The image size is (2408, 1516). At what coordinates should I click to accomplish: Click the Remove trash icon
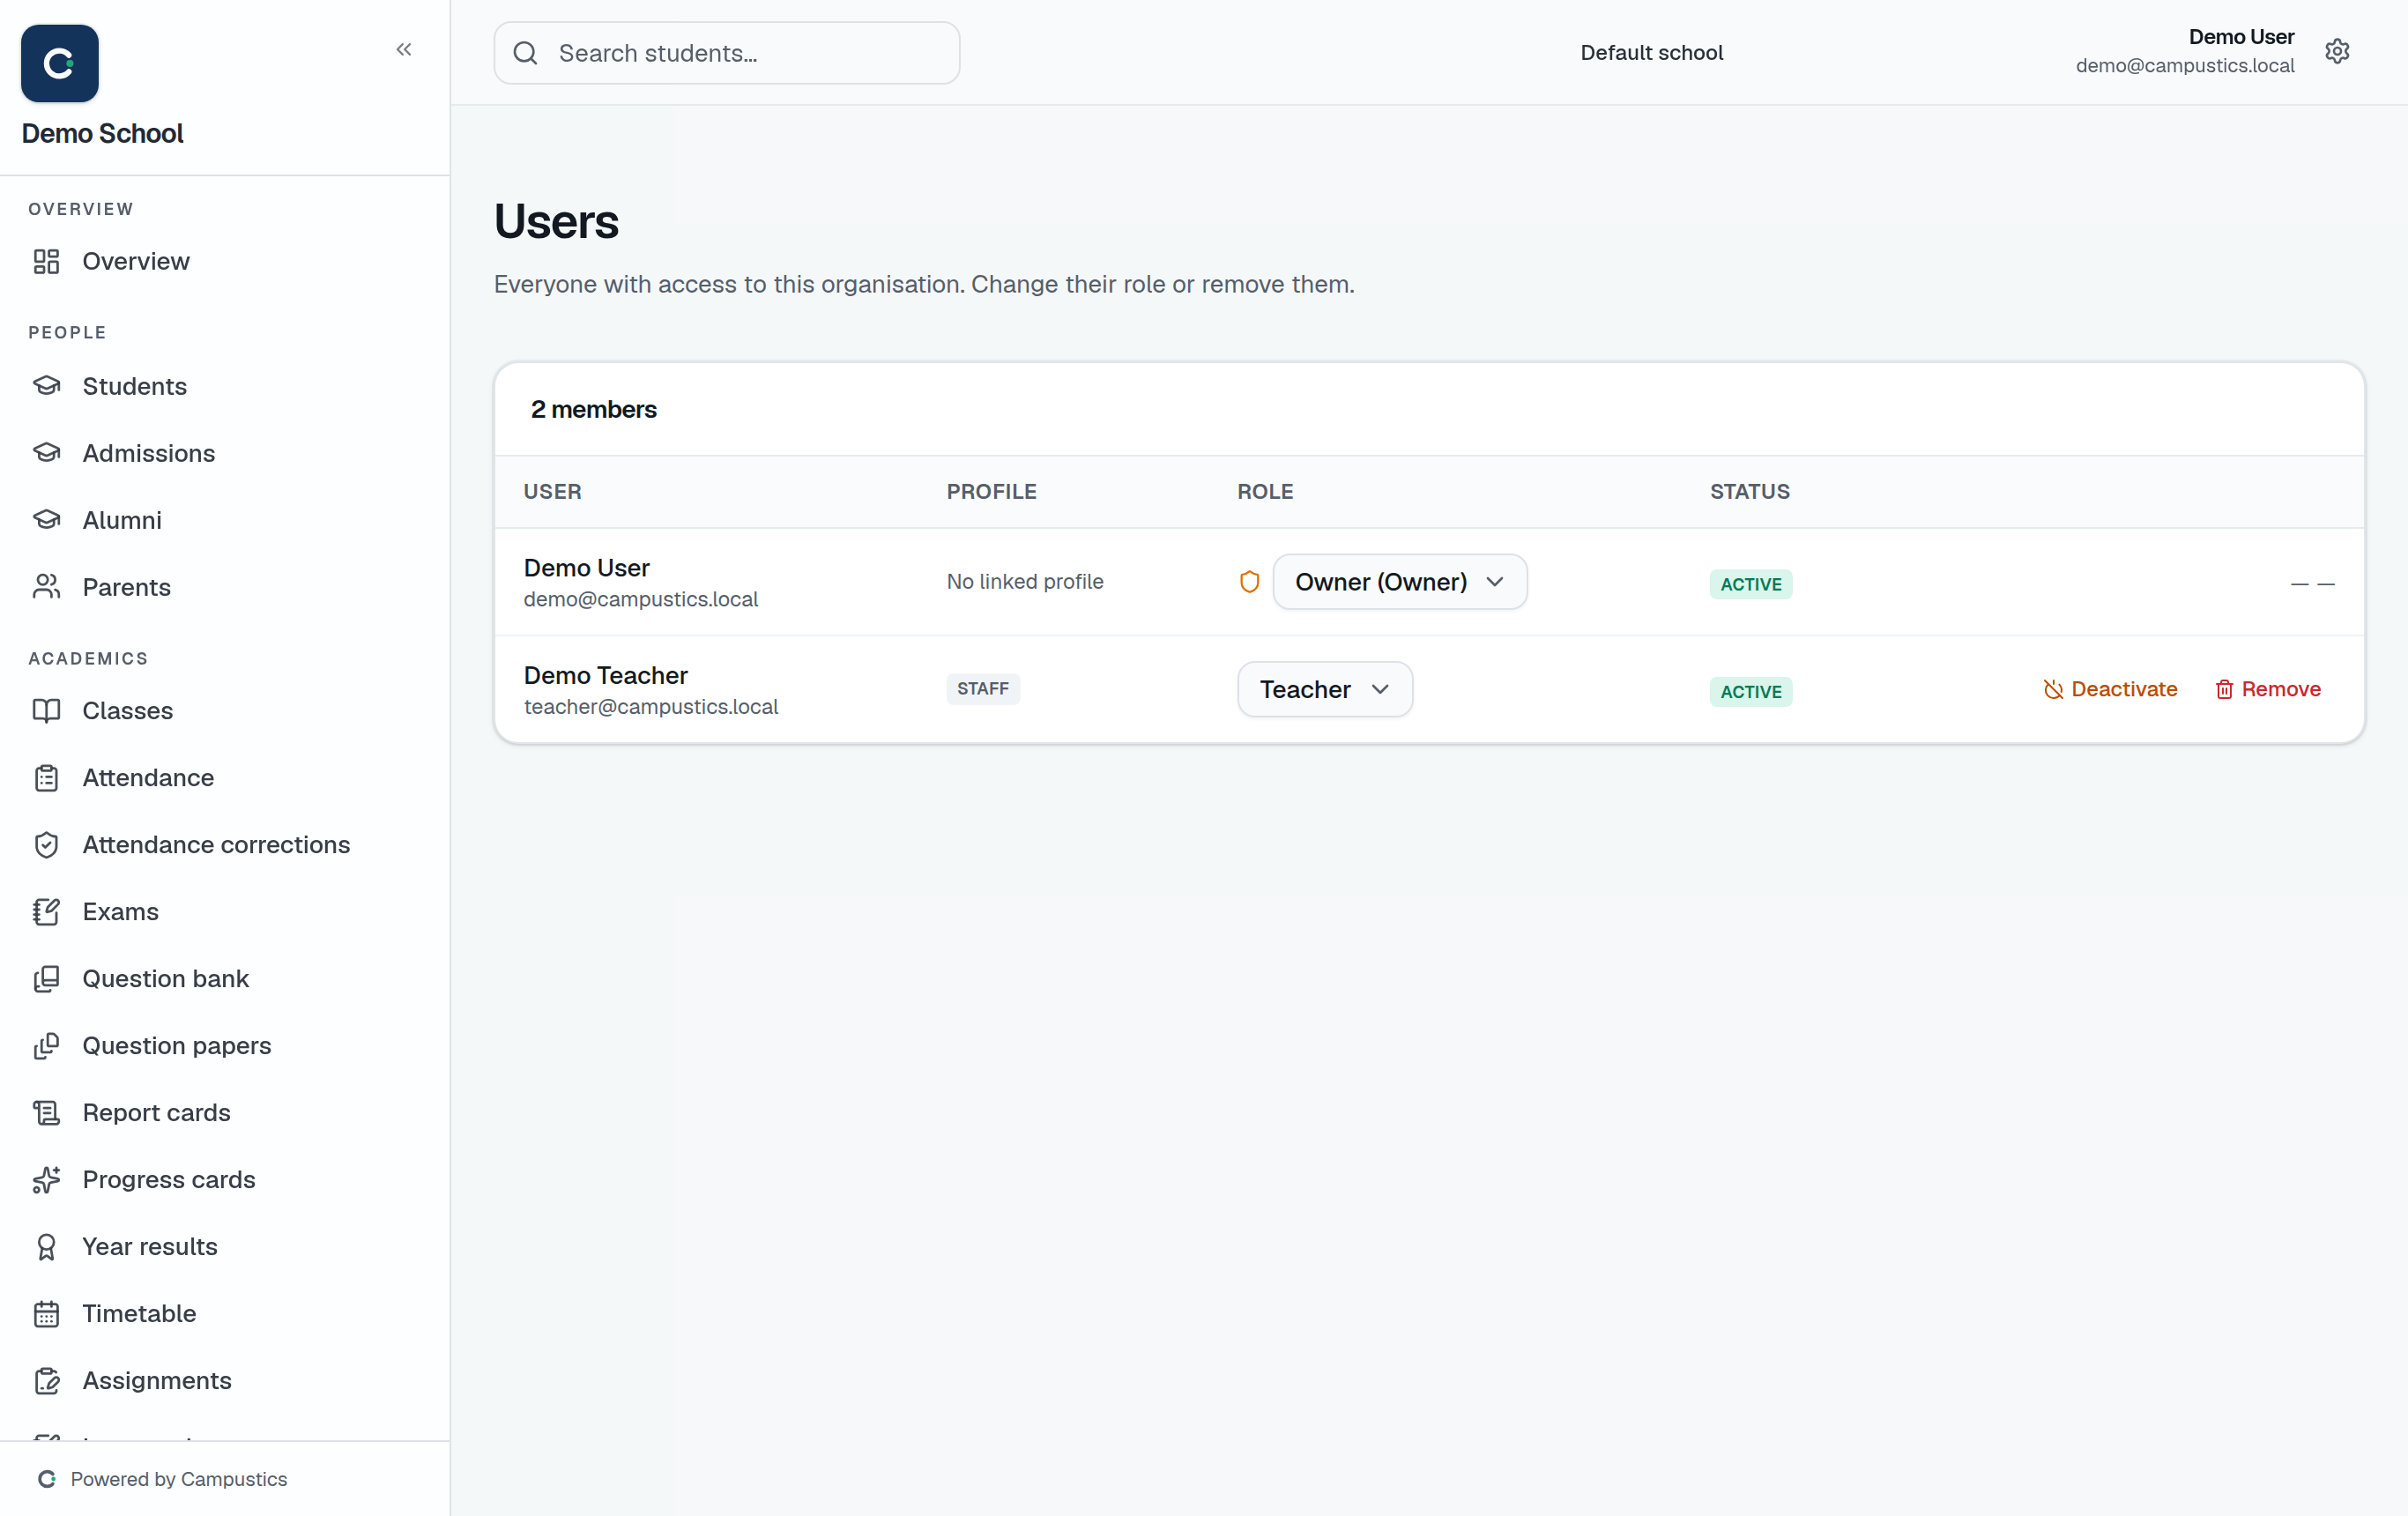(x=2224, y=690)
